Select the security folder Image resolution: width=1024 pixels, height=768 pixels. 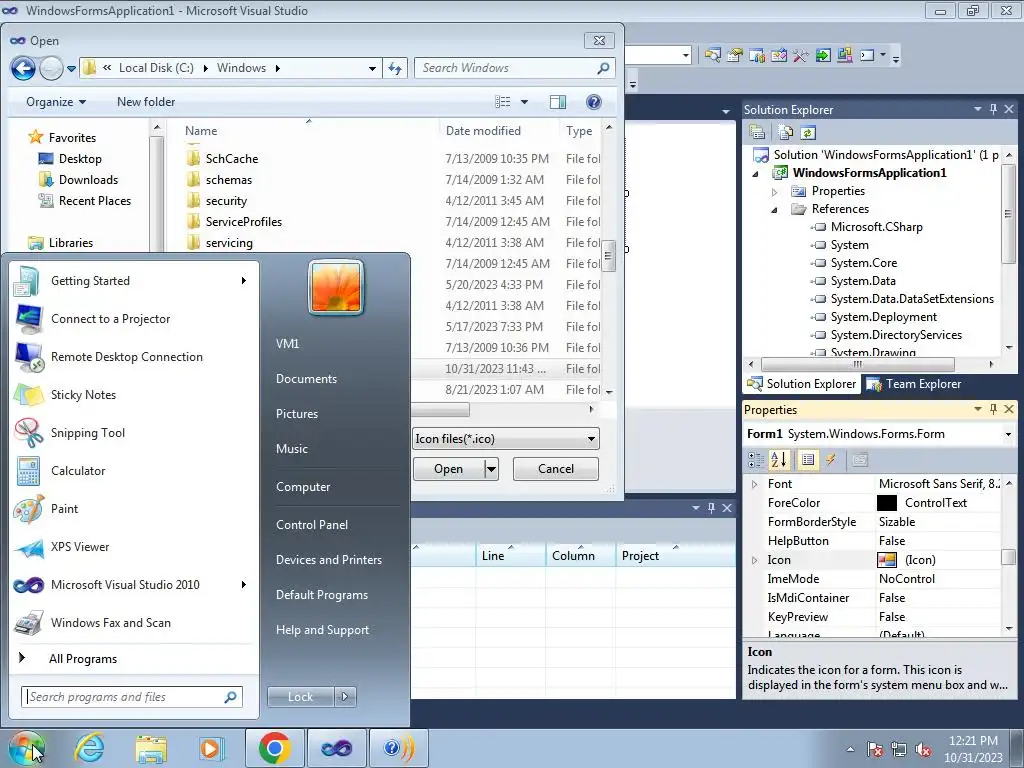(226, 201)
